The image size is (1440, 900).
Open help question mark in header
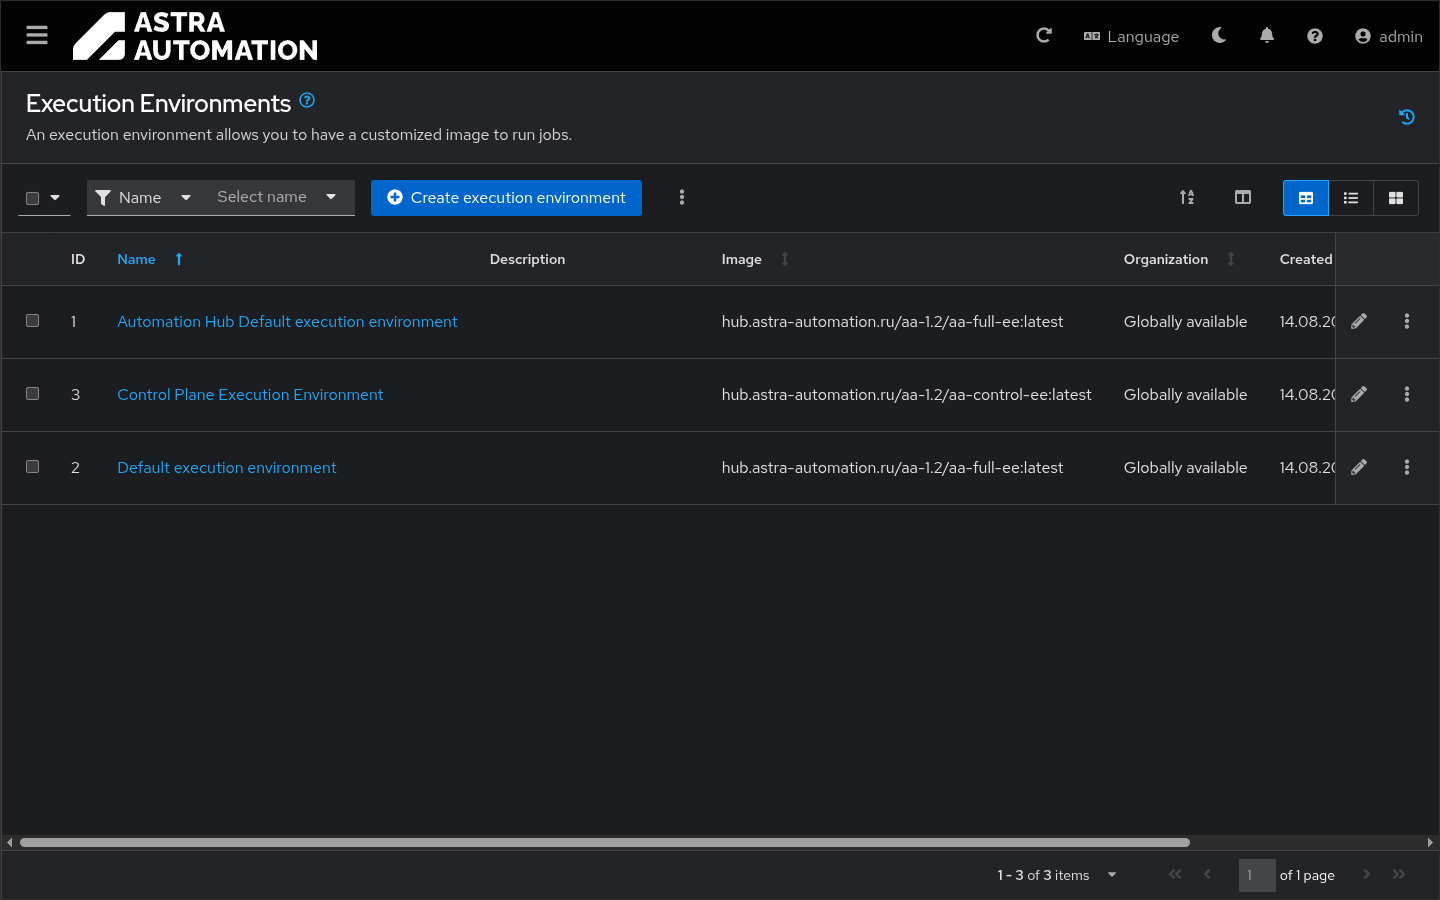point(1314,36)
